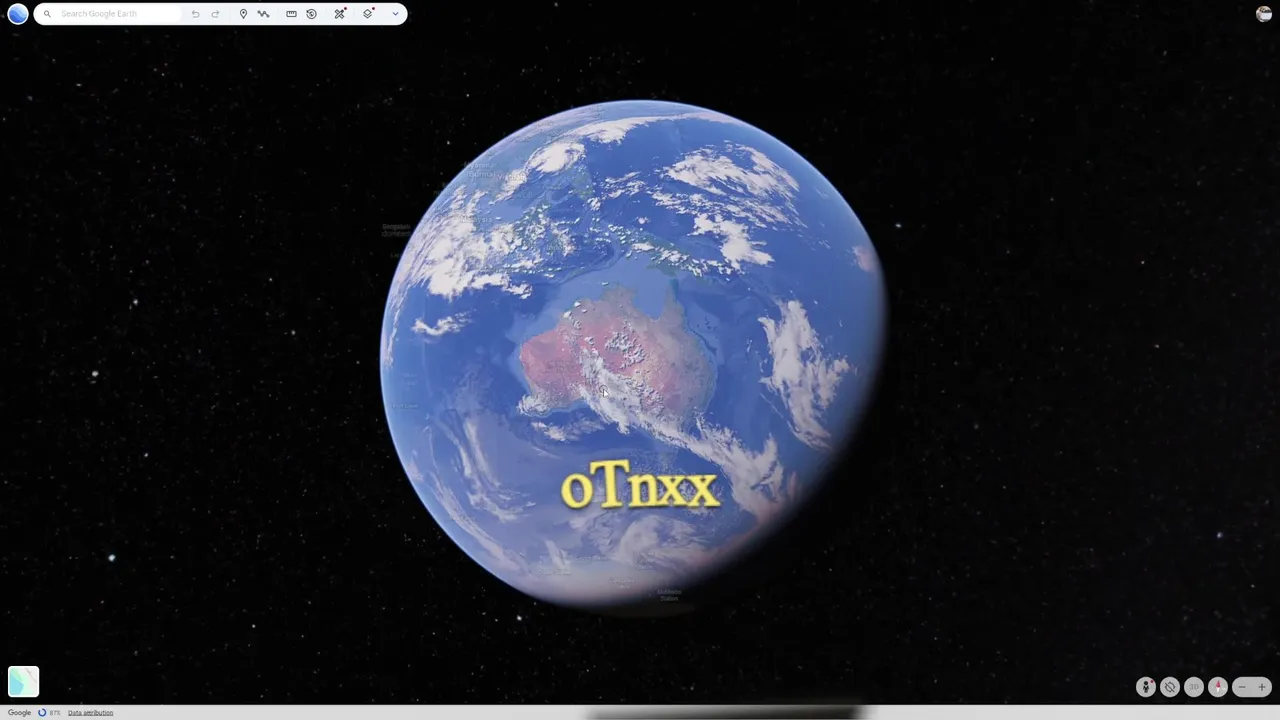
Task: Add a placemark with the pin tool
Action: [243, 14]
